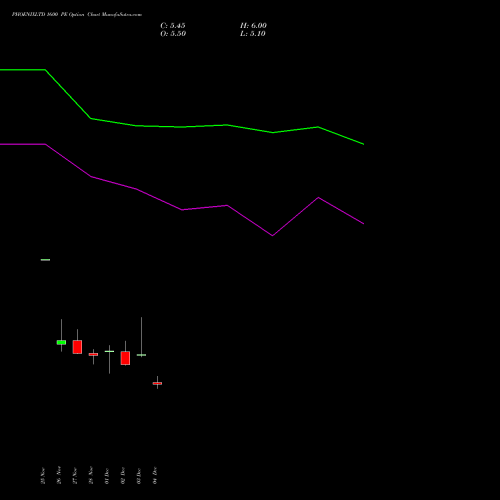The width and height of the screenshot is (500, 500).
Task: Click the low value L: 5.10
Action: 253,34
